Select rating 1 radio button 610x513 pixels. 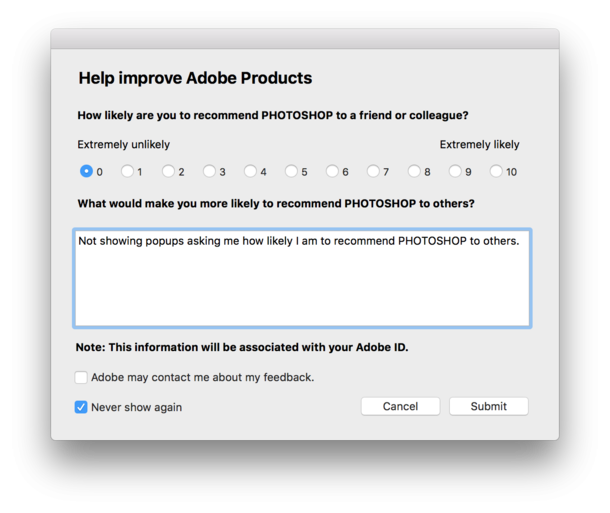(127, 171)
